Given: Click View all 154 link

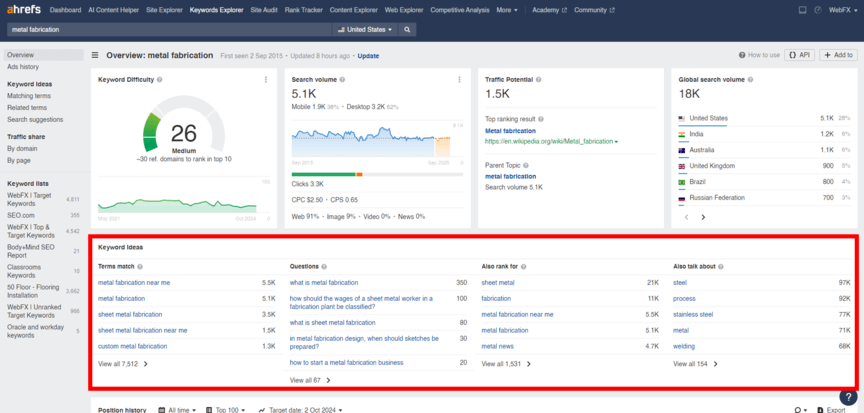Looking at the screenshot, I should click(x=695, y=364).
